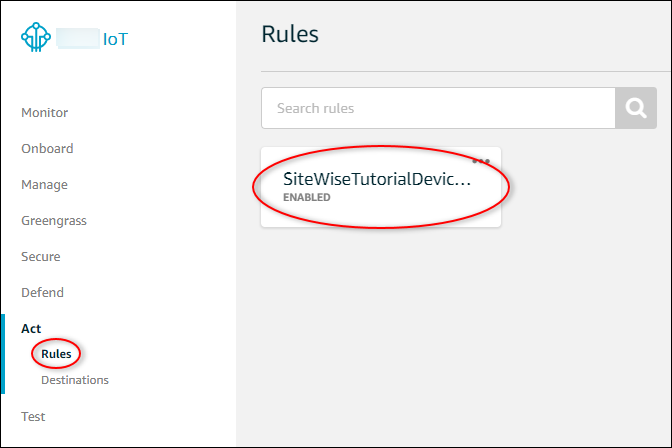Image resolution: width=672 pixels, height=448 pixels.
Task: Click the IoT service name in the header
Action: click(115, 39)
